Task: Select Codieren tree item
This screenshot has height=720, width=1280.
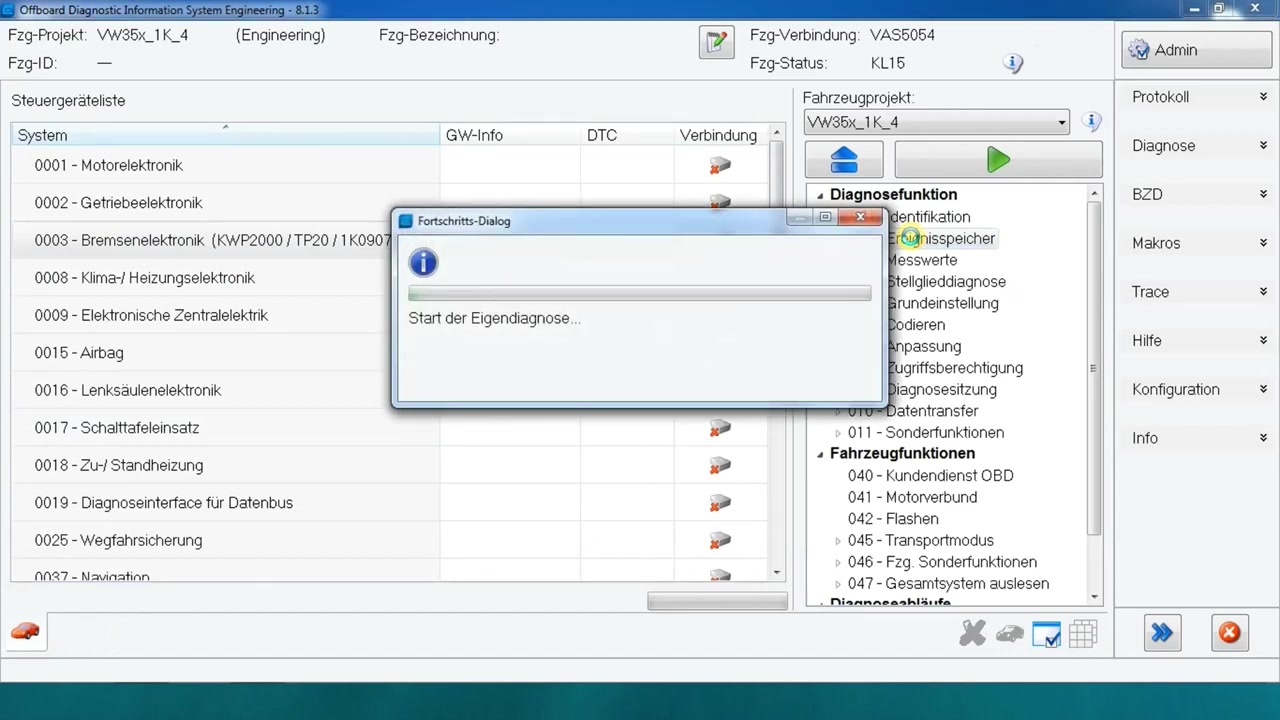Action: [915, 325]
